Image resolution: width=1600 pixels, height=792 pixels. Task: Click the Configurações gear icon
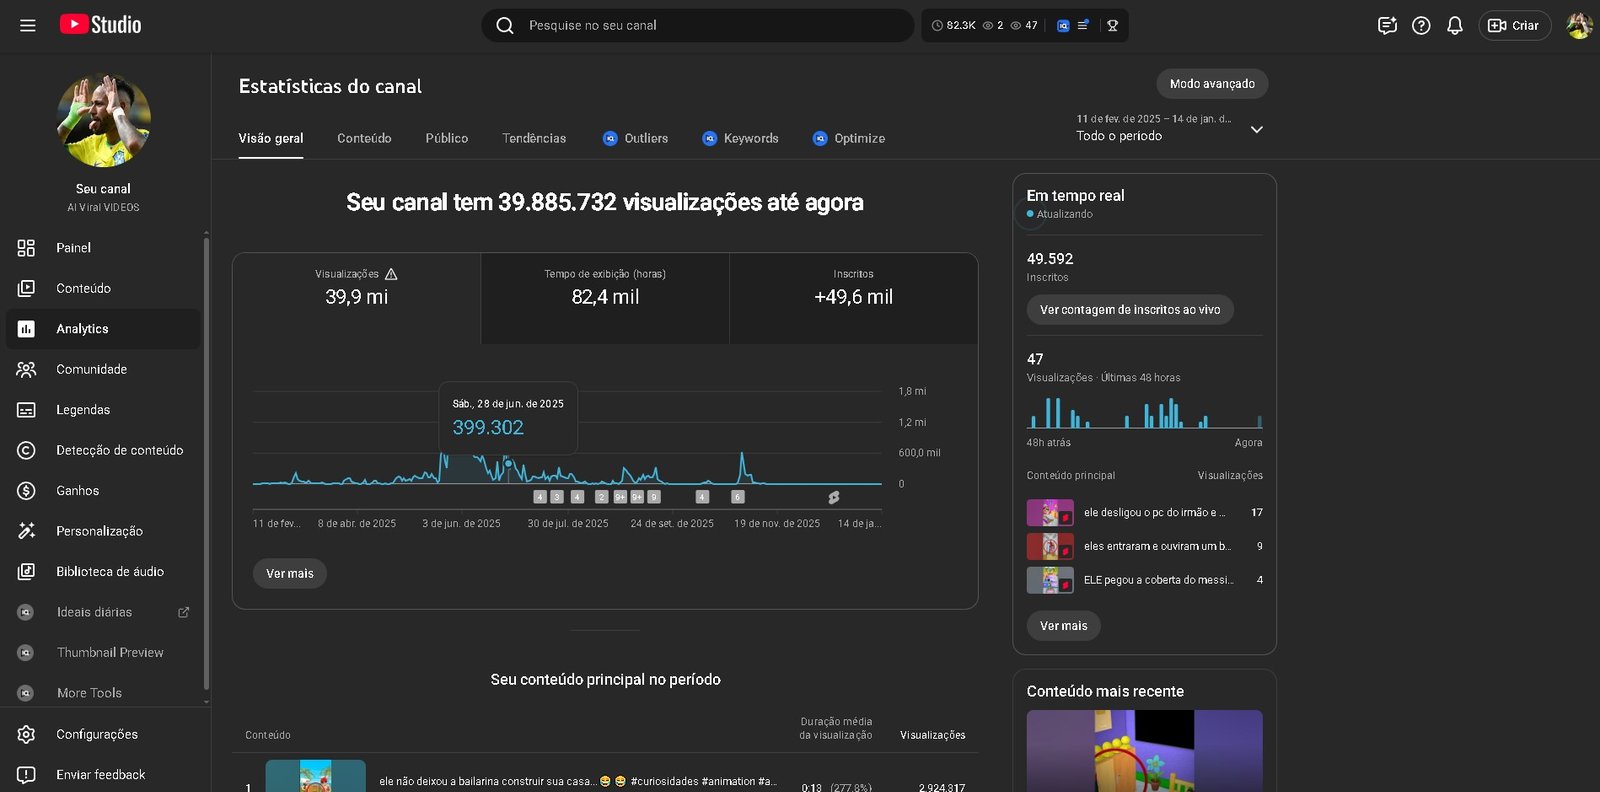26,734
